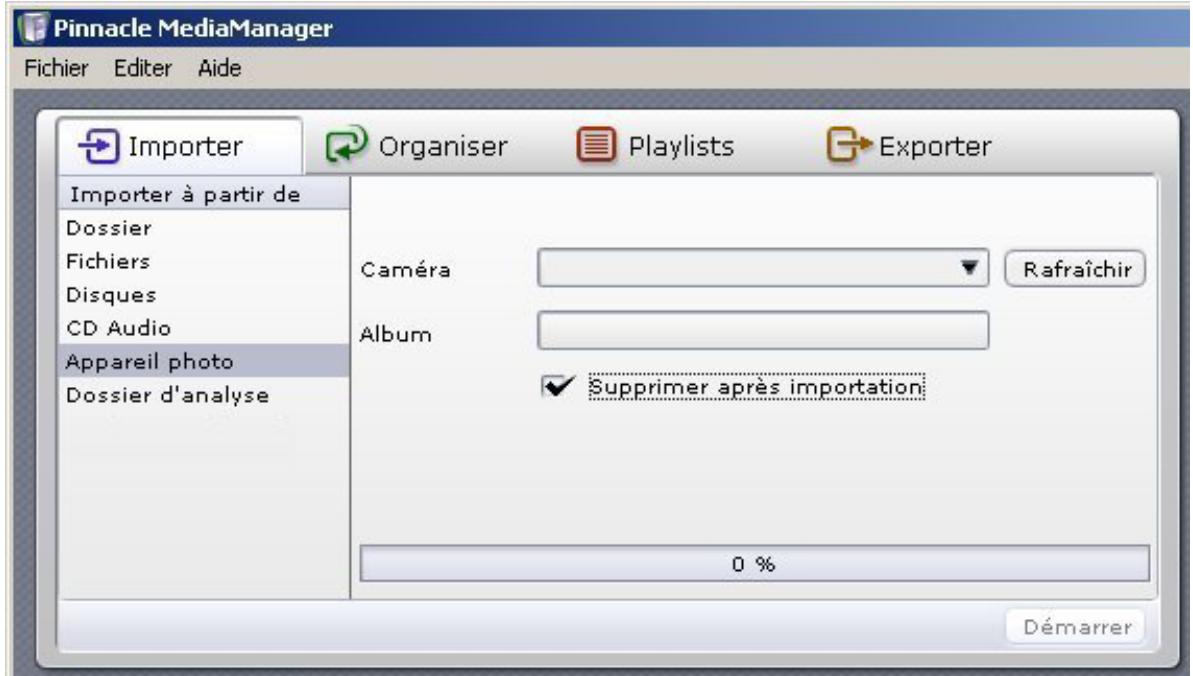Viewport: 1193px width, 676px height.
Task: Open the Caméra dropdown arrow
Action: [969, 268]
